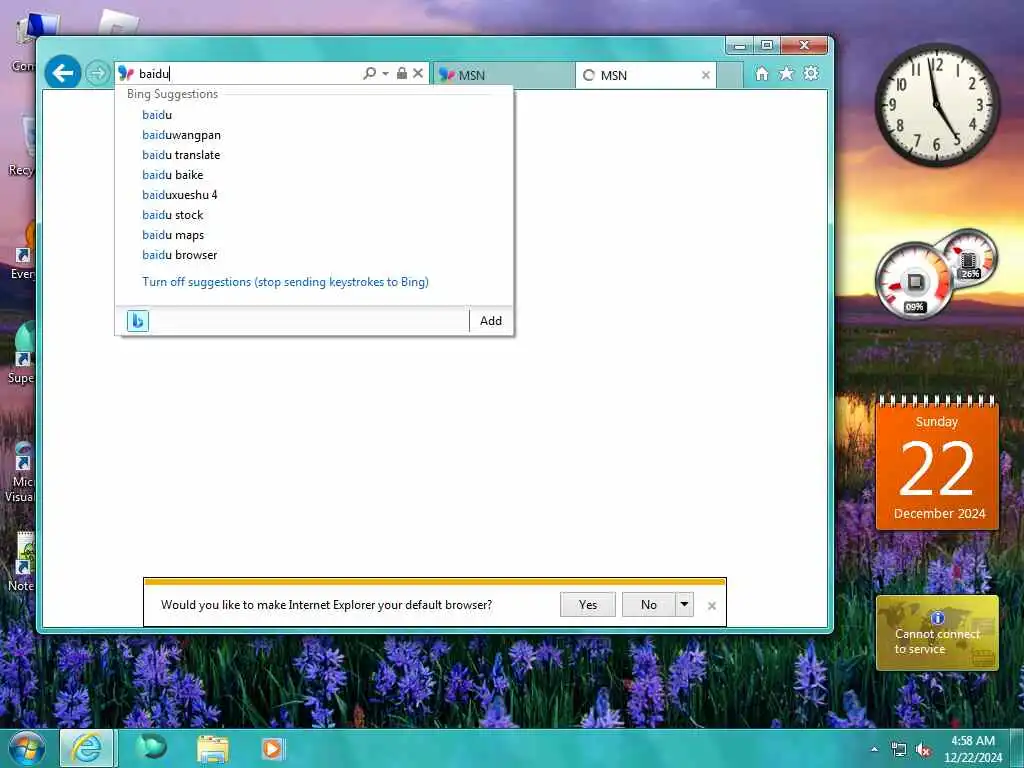Open the Windows Start orb
This screenshot has height=768, width=1024.
click(27, 748)
